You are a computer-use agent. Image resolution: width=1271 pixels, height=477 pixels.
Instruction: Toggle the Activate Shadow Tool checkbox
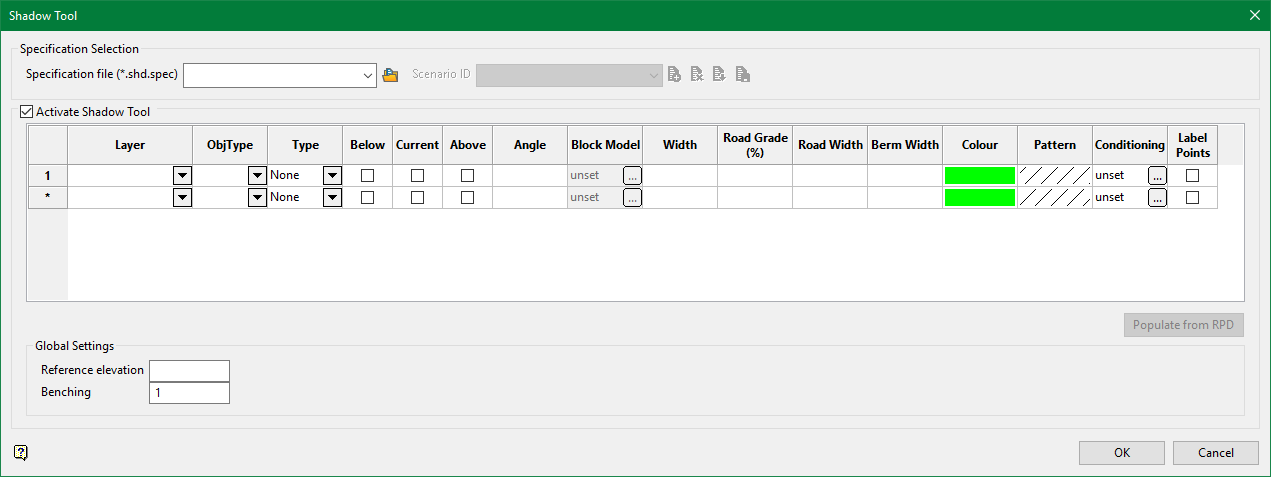click(x=27, y=113)
